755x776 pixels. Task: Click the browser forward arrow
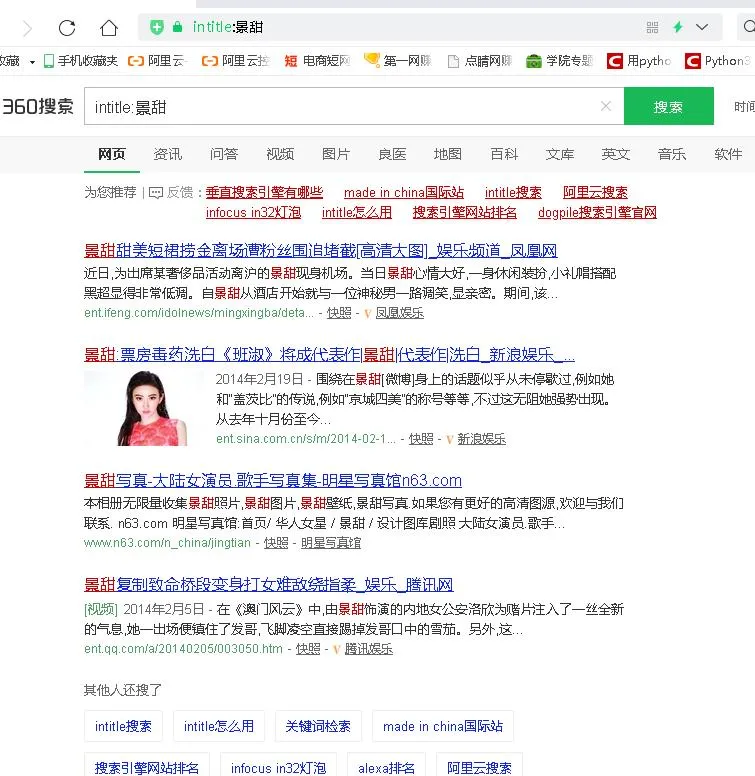[x=28, y=28]
